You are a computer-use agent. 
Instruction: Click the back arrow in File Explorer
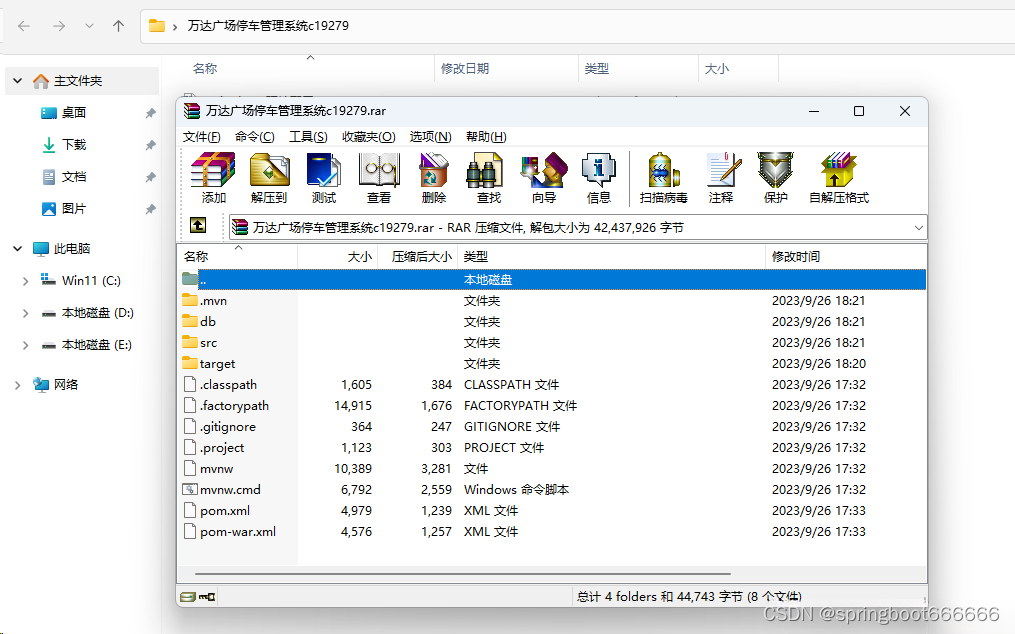24,26
